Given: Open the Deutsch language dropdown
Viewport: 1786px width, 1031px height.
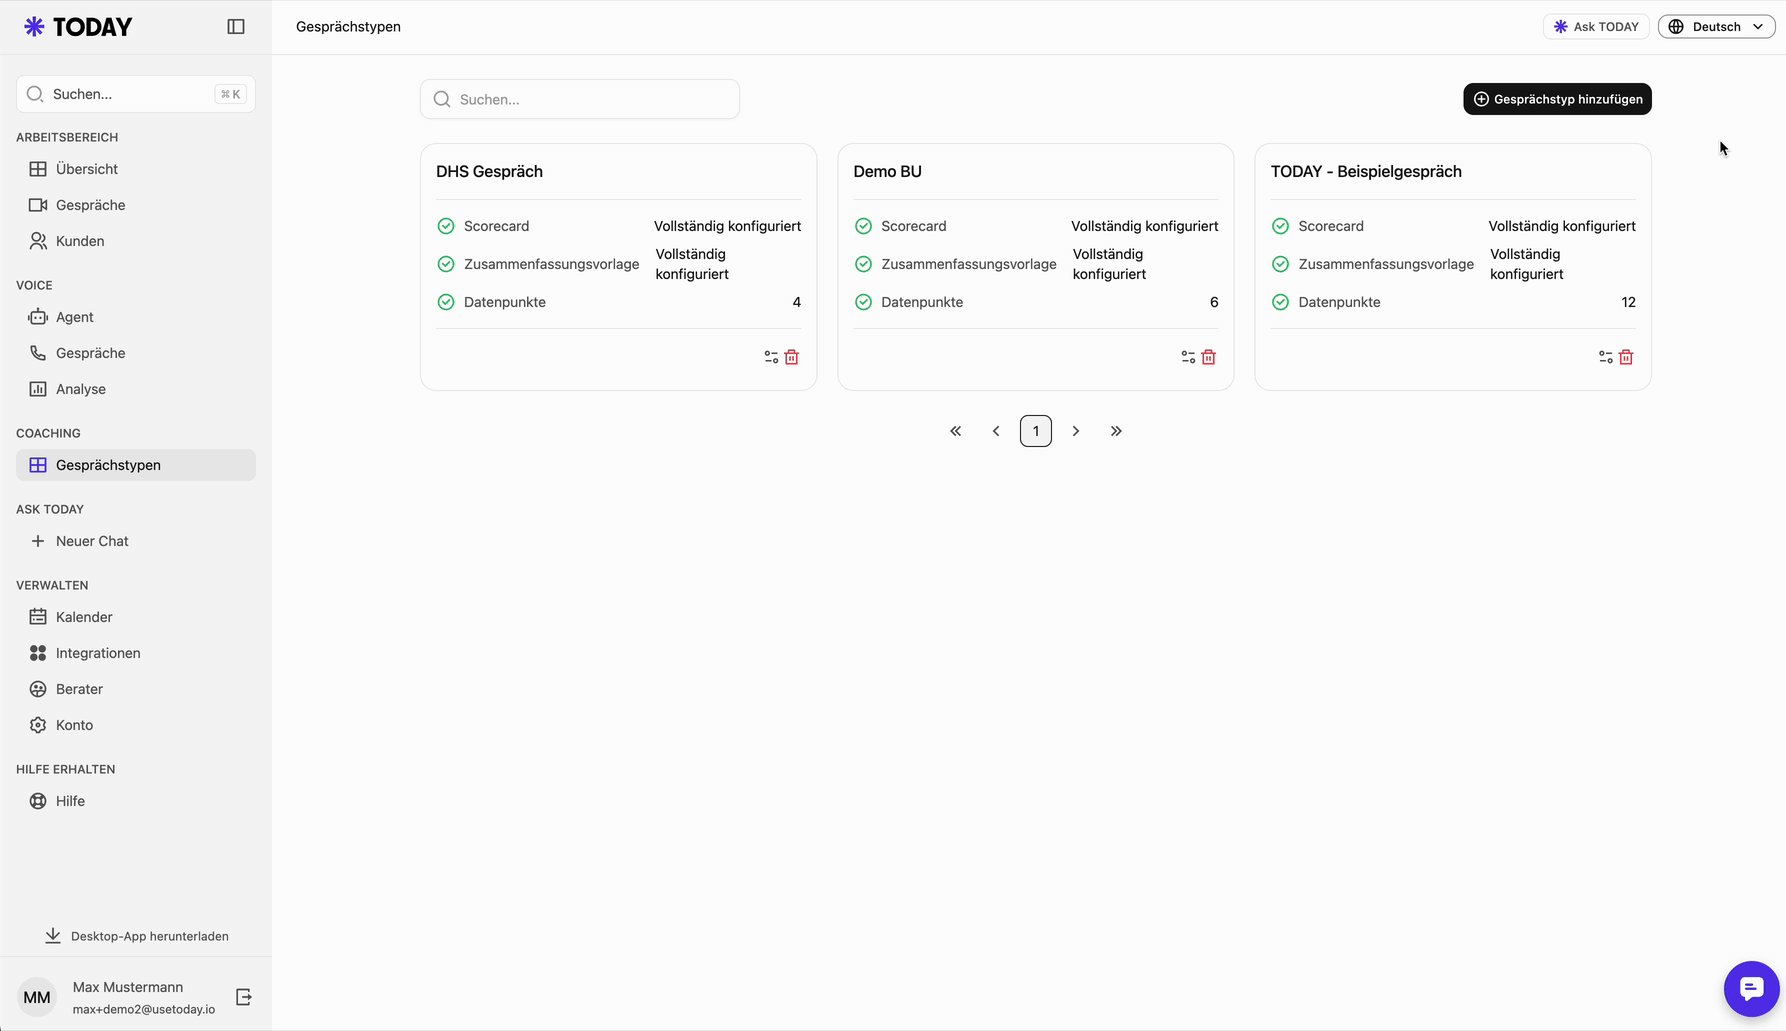Looking at the screenshot, I should point(1716,27).
